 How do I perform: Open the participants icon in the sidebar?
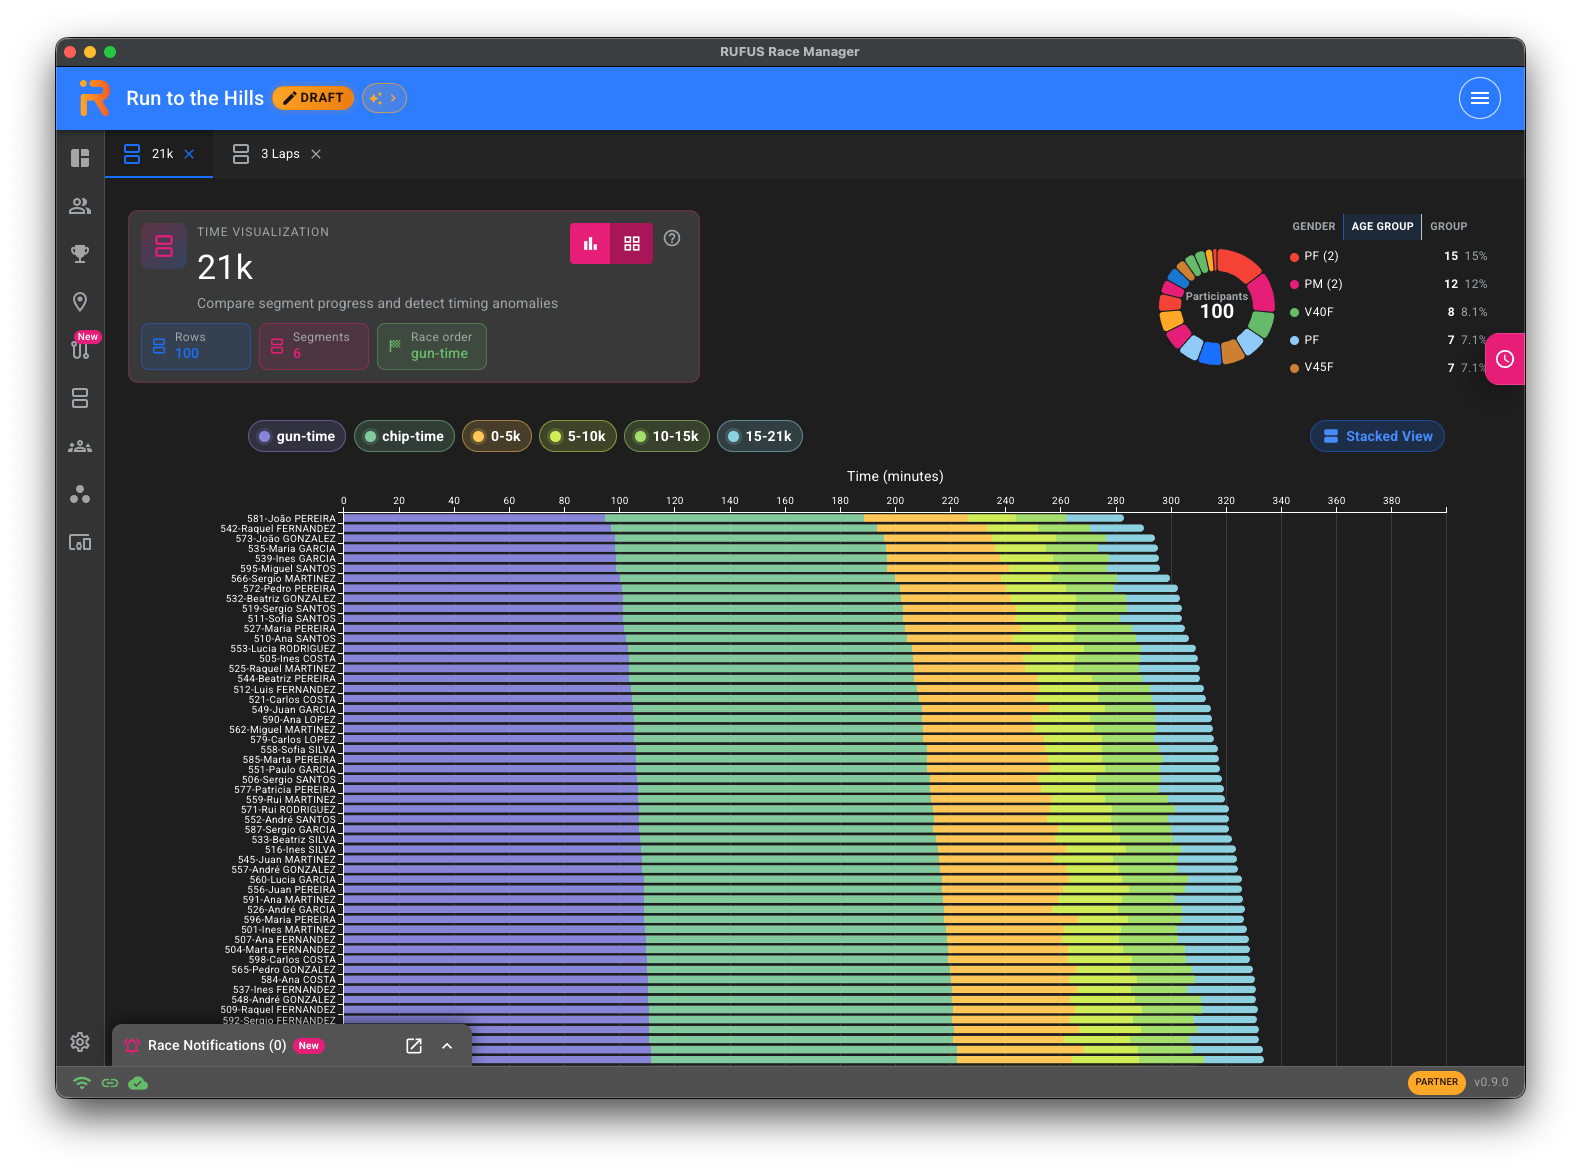point(80,206)
